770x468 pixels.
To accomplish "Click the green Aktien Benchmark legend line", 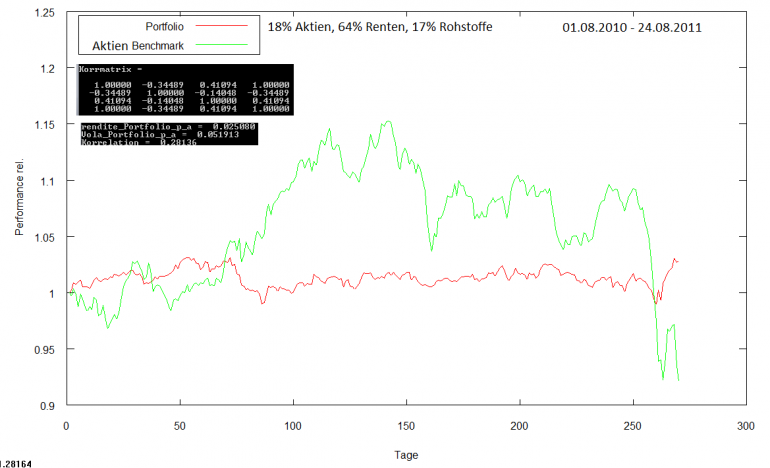I will click(222, 45).
